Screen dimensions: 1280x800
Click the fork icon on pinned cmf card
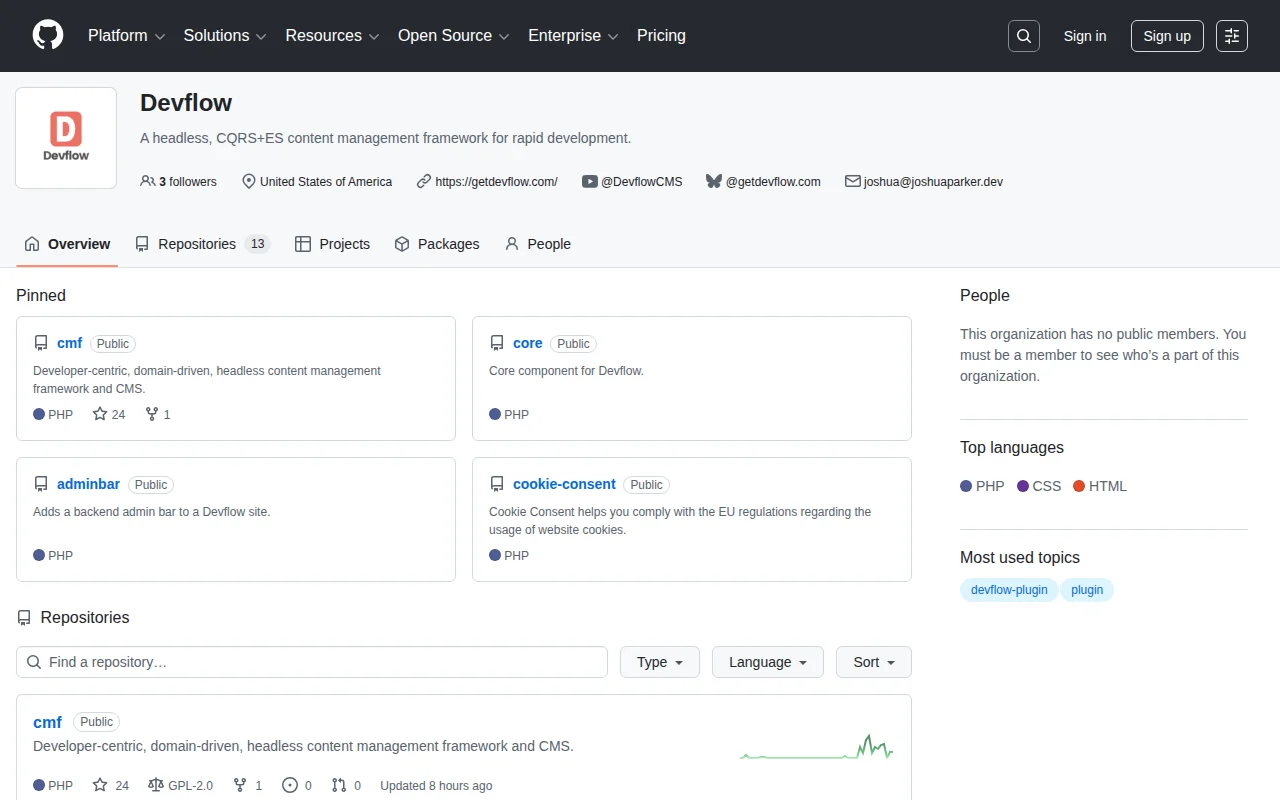(x=152, y=414)
